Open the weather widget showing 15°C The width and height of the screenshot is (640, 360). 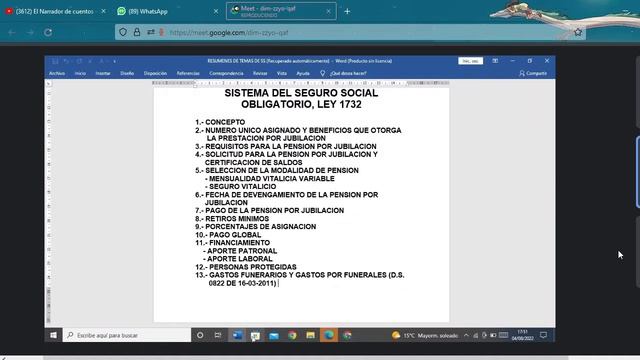tap(424, 335)
